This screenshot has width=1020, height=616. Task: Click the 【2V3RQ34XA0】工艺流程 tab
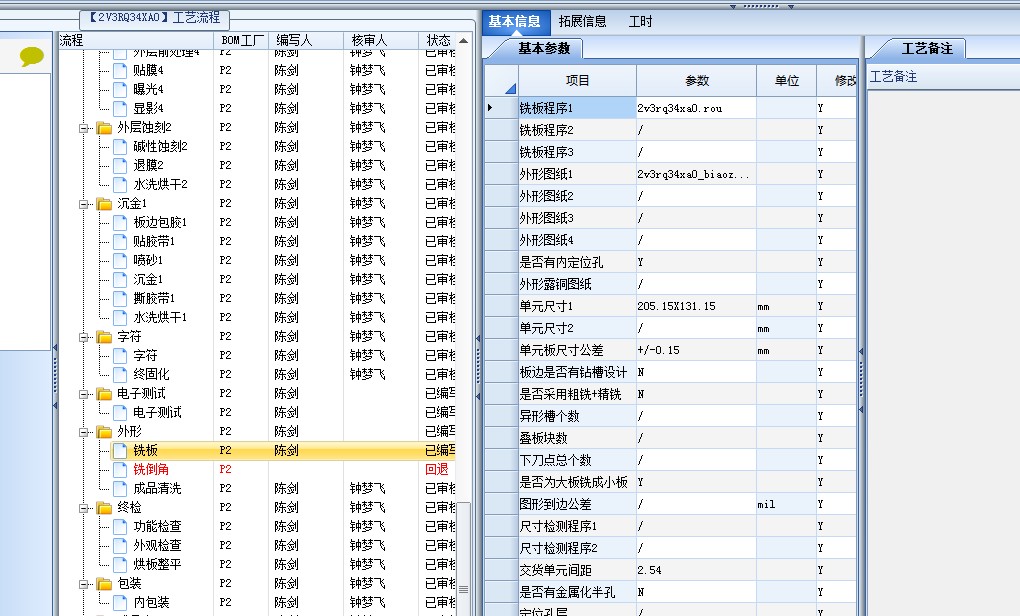155,18
